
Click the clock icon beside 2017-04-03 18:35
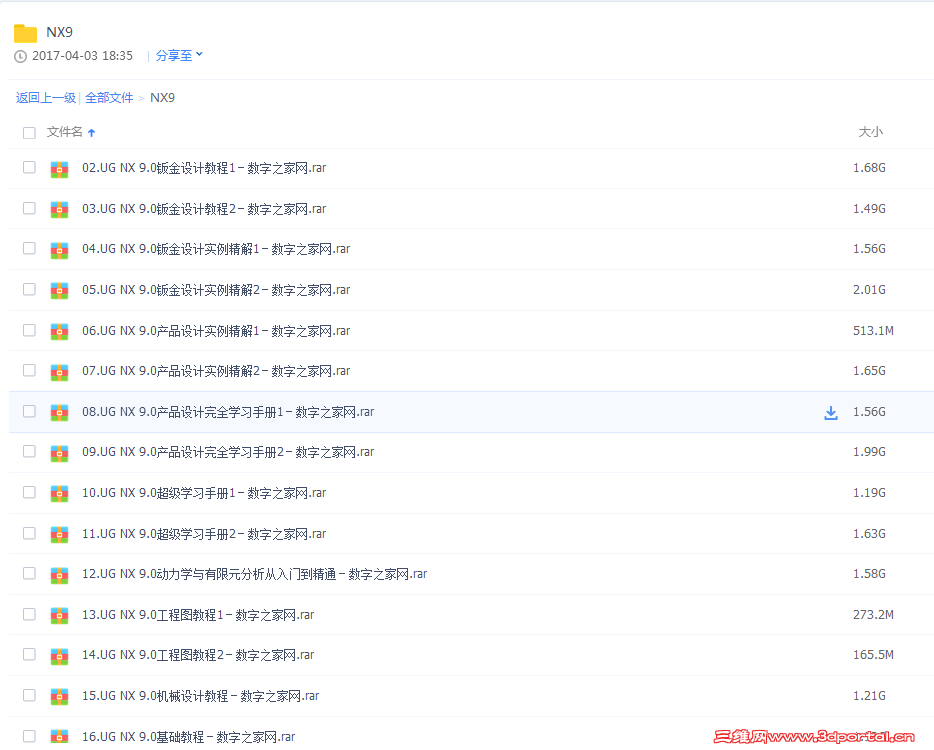20,57
